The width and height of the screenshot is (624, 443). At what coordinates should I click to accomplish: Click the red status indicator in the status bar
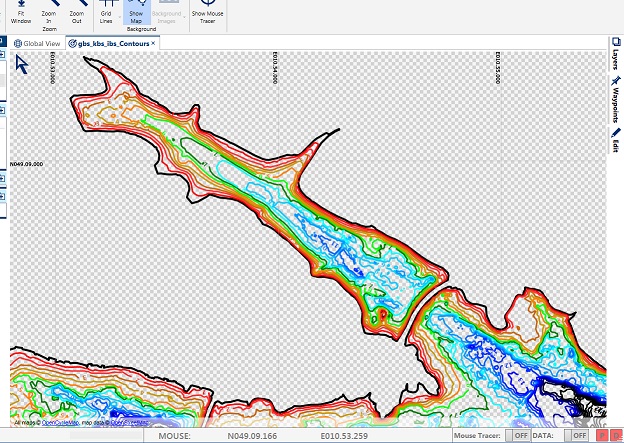601,436
